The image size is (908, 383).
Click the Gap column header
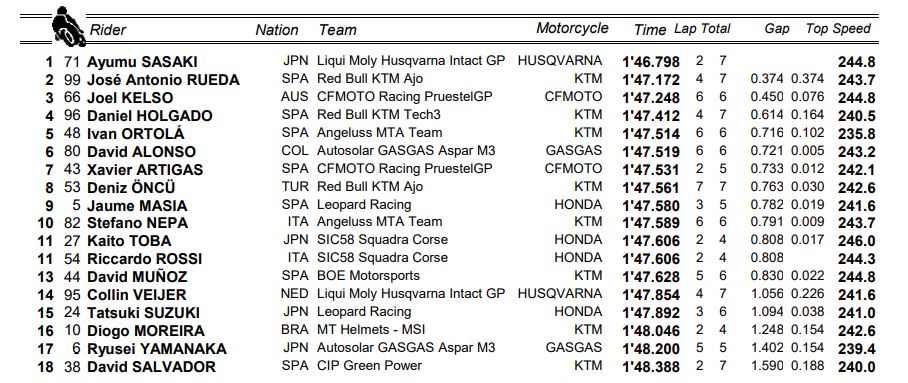click(x=777, y=29)
